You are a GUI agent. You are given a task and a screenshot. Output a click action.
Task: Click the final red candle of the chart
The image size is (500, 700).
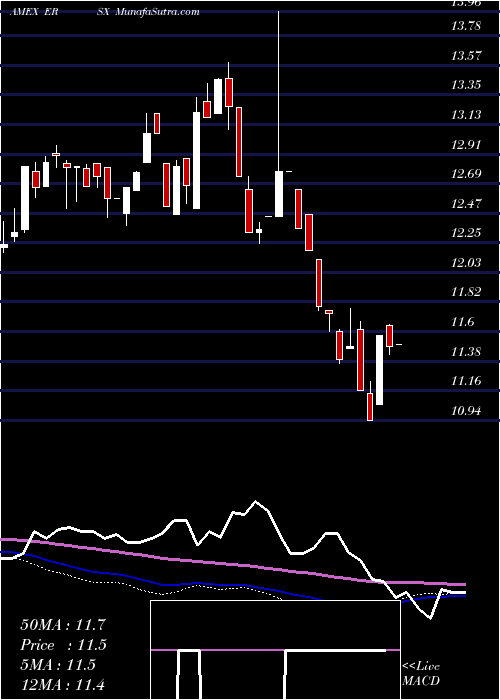389,336
